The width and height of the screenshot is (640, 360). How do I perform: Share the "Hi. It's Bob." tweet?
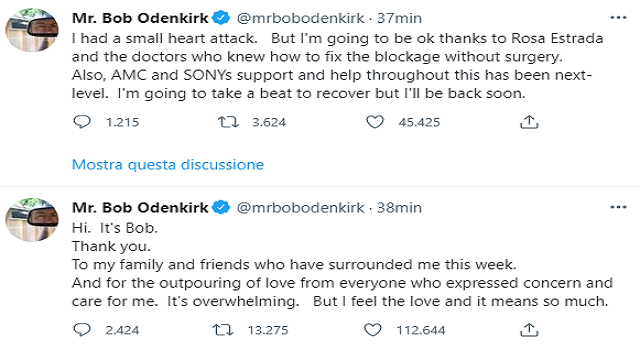[x=529, y=329]
